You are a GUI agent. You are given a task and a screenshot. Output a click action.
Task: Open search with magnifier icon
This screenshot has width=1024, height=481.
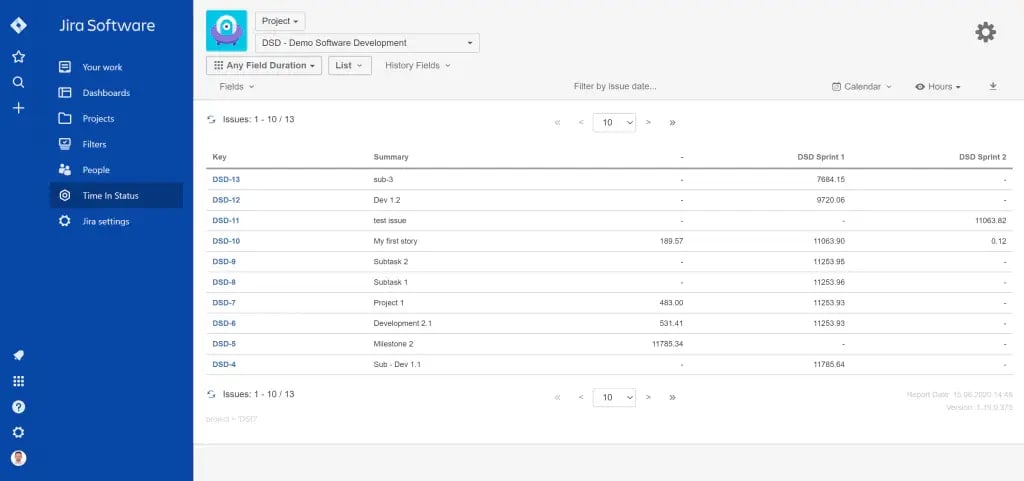pos(18,82)
